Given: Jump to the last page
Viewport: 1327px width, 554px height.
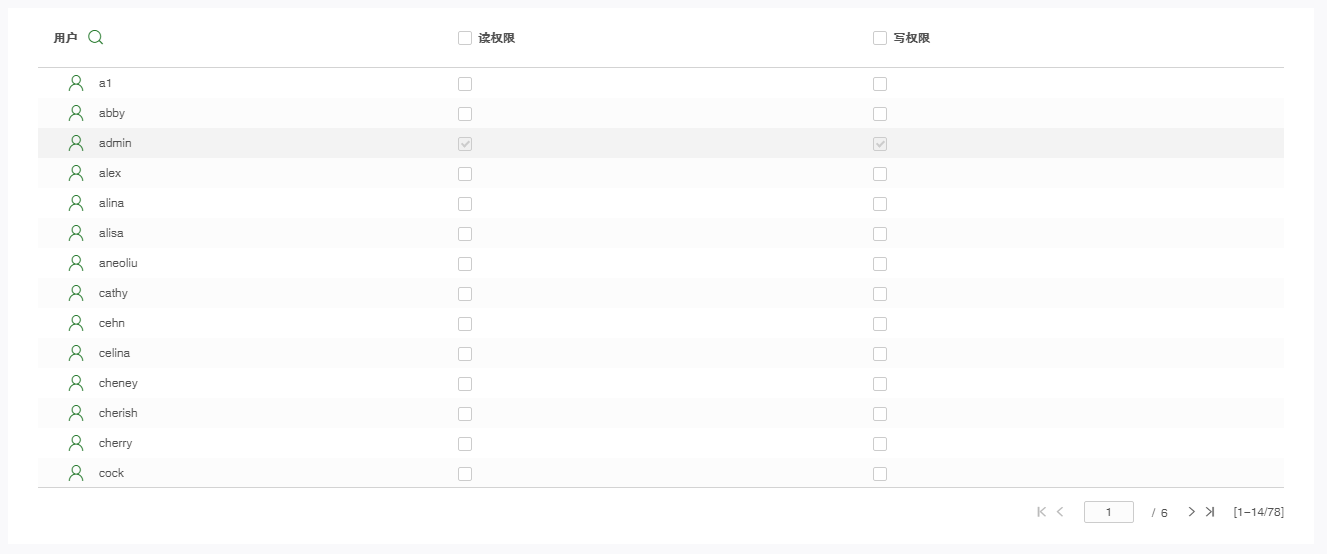Looking at the screenshot, I should 1210,512.
